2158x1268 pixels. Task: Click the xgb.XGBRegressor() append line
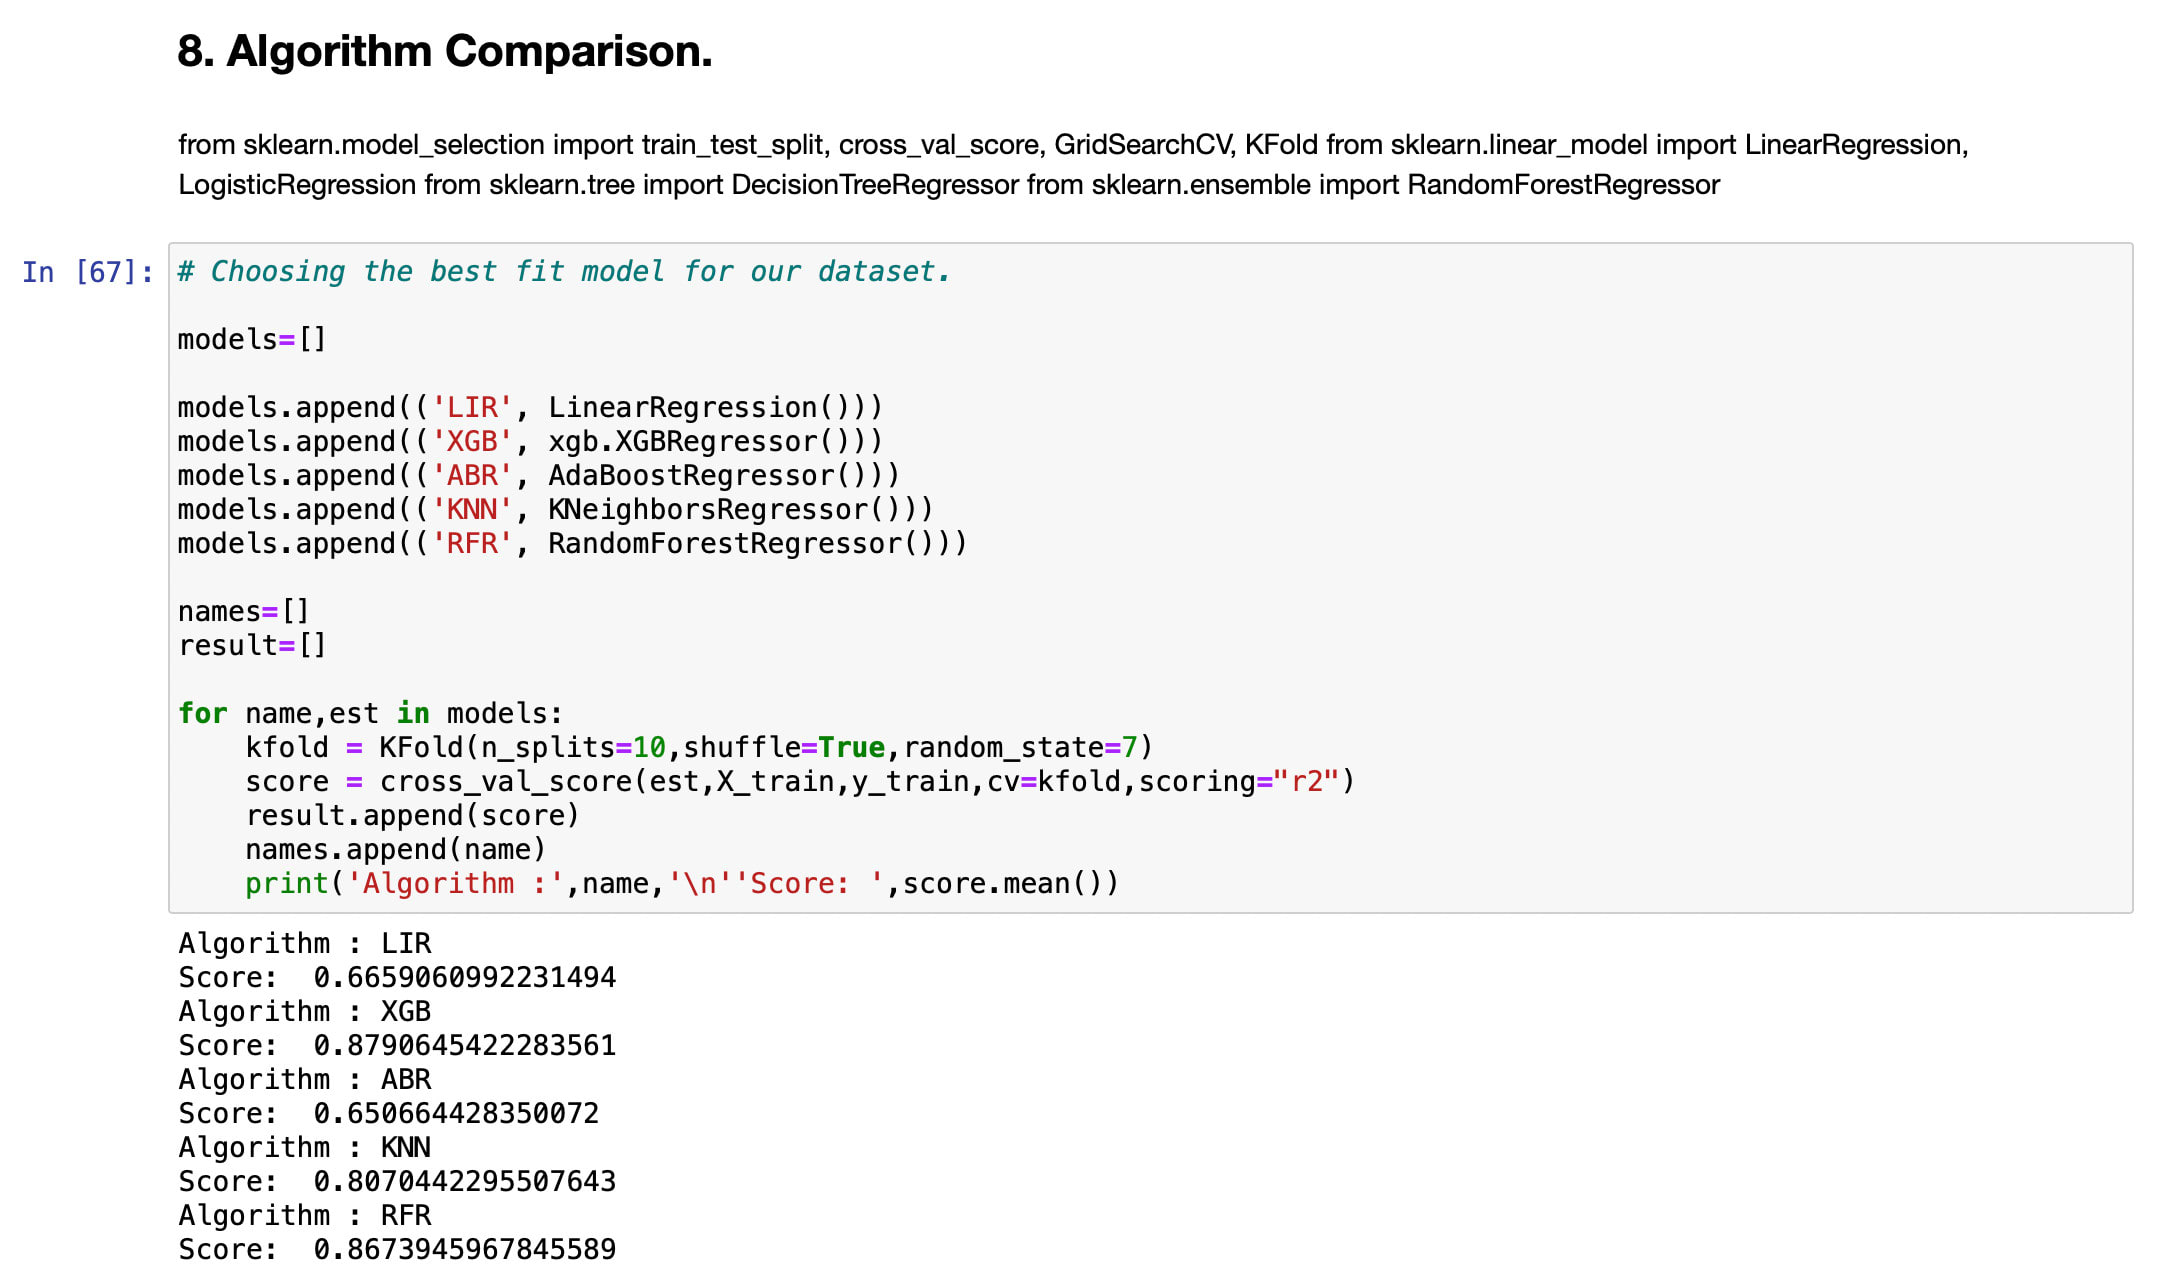click(530, 442)
